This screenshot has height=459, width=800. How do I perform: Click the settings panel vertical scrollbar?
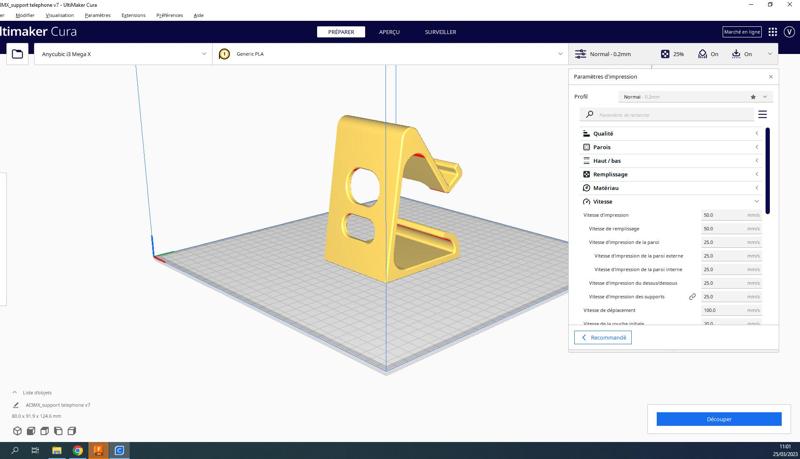768,171
